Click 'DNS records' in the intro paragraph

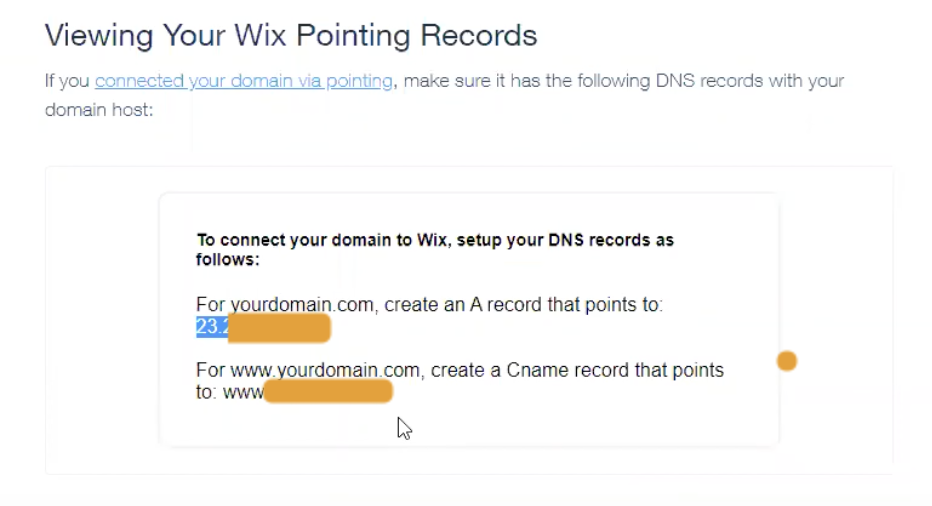point(661,81)
